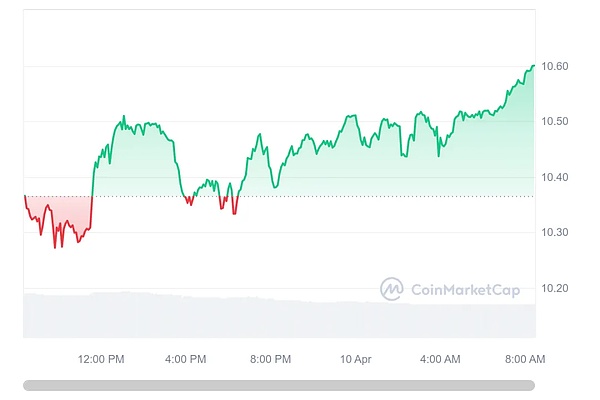Click the dotted opening-price baseline
The height and width of the screenshot is (400, 600).
point(300,196)
